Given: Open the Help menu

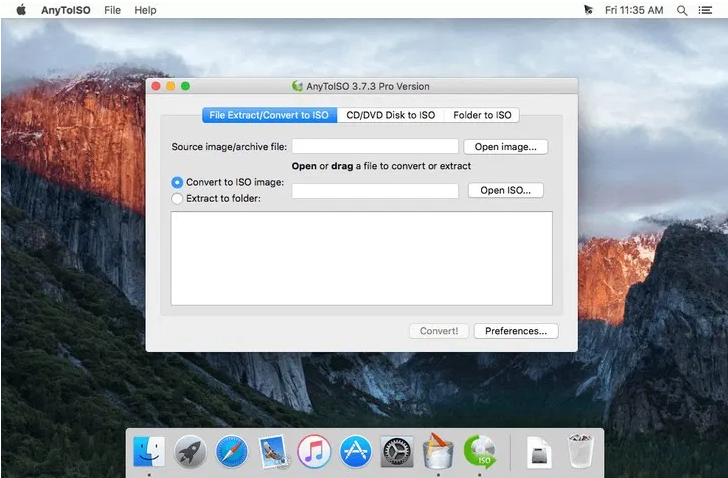Looking at the screenshot, I should (145, 10).
